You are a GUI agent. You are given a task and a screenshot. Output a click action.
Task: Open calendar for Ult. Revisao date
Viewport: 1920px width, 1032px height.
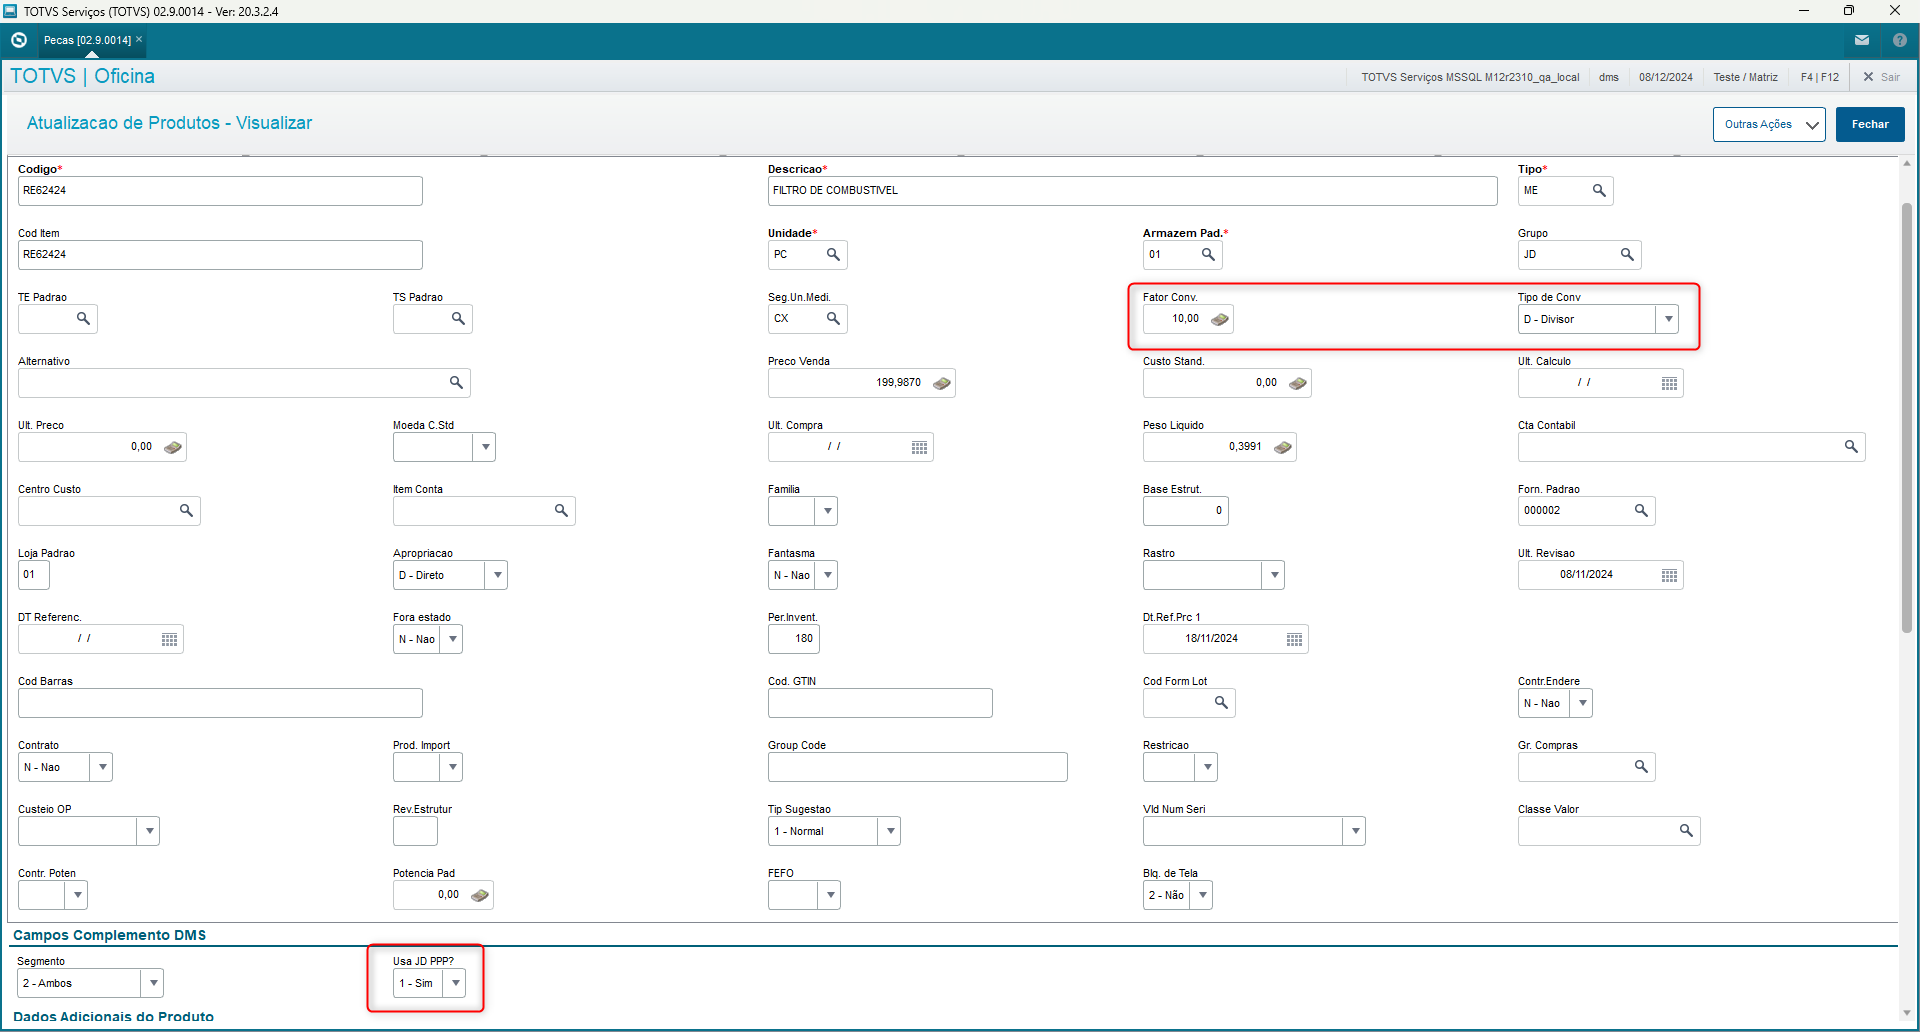tap(1669, 575)
